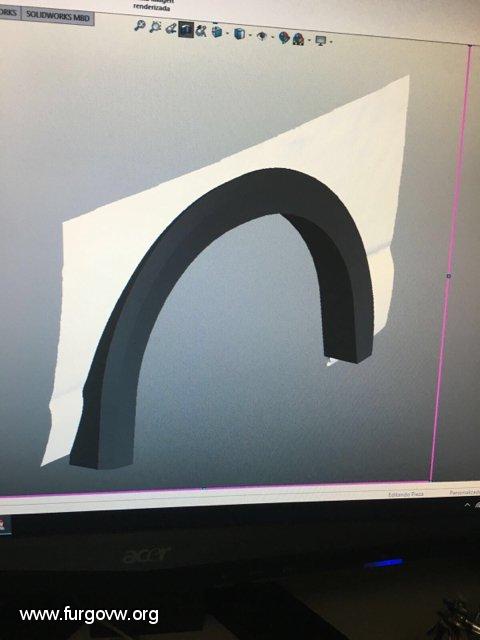Click the Apply Scene icon
This screenshot has height=640, width=480.
[x=298, y=39]
